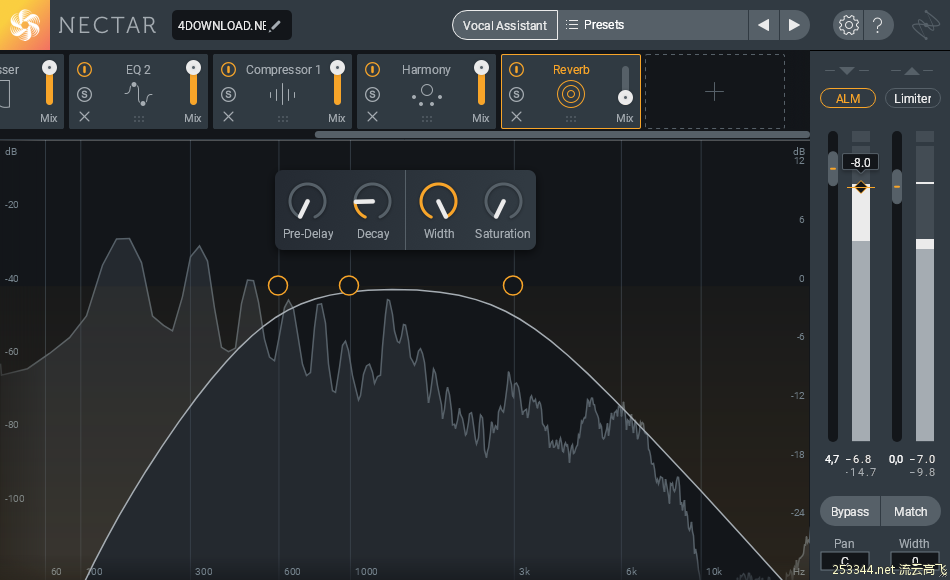950x580 pixels.
Task: Select the EQ 2 module label
Action: [138, 70]
